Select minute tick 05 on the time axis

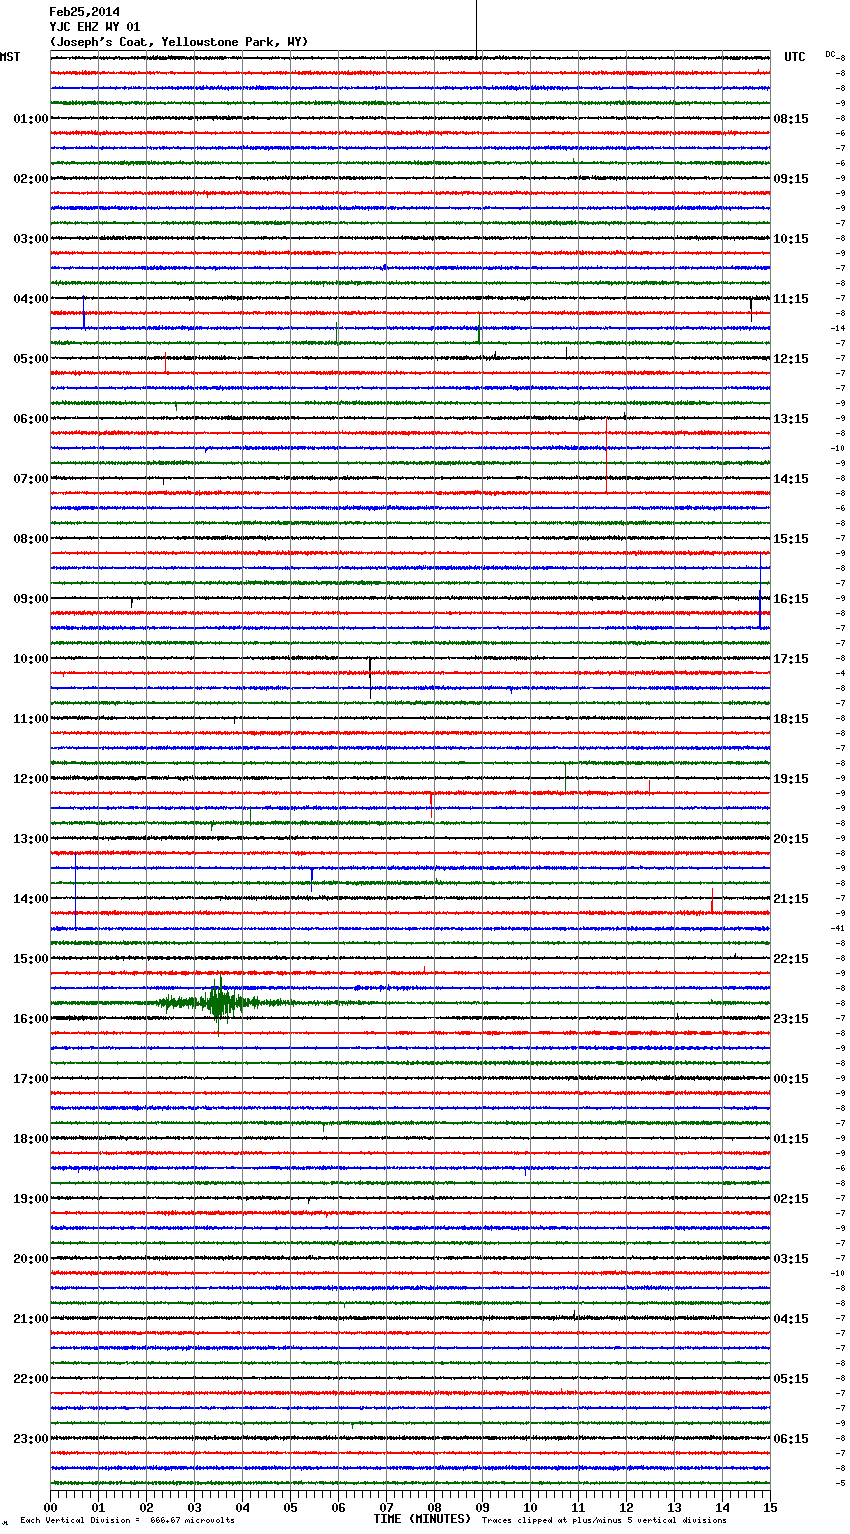point(291,1507)
